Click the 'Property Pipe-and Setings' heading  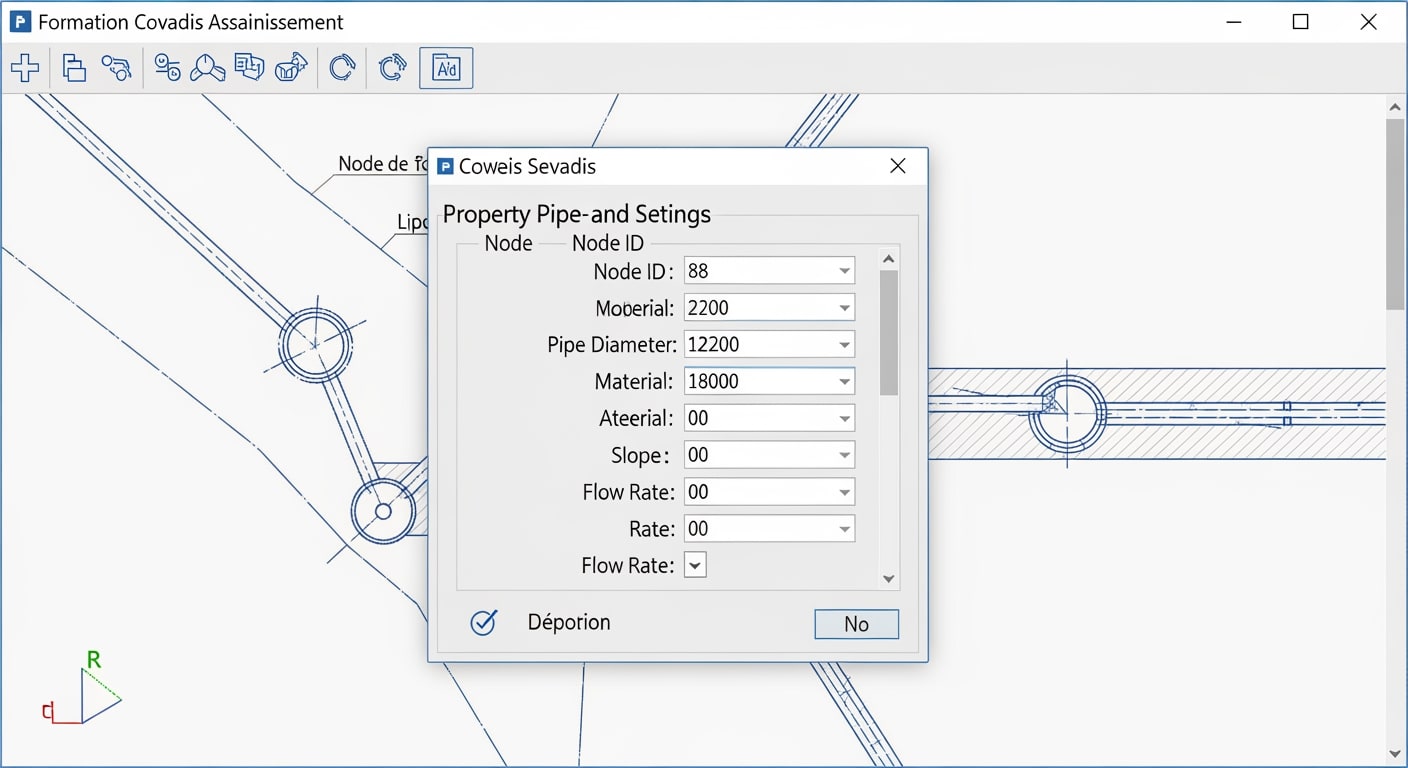pos(577,214)
